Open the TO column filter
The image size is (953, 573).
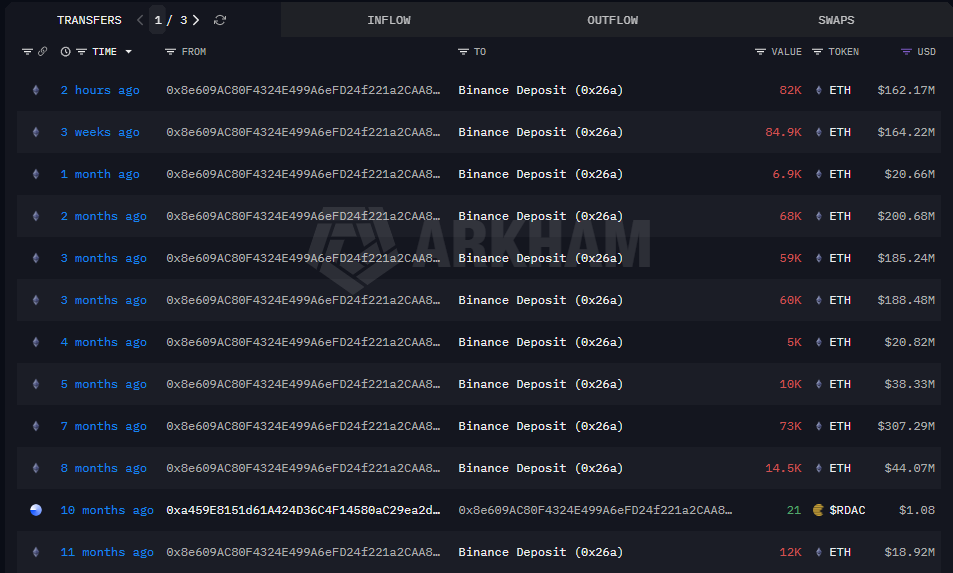pos(463,52)
